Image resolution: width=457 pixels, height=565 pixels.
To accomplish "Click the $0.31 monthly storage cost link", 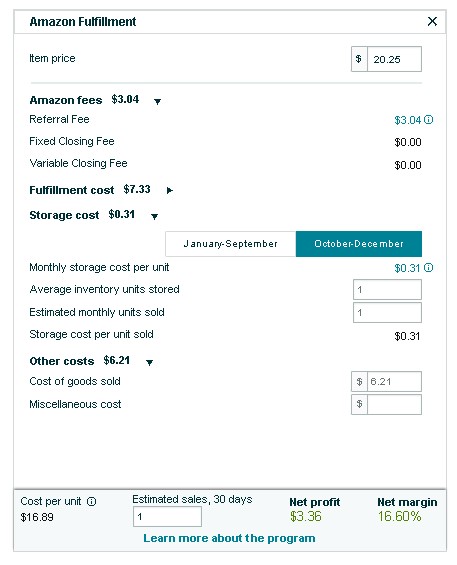I will (407, 268).
